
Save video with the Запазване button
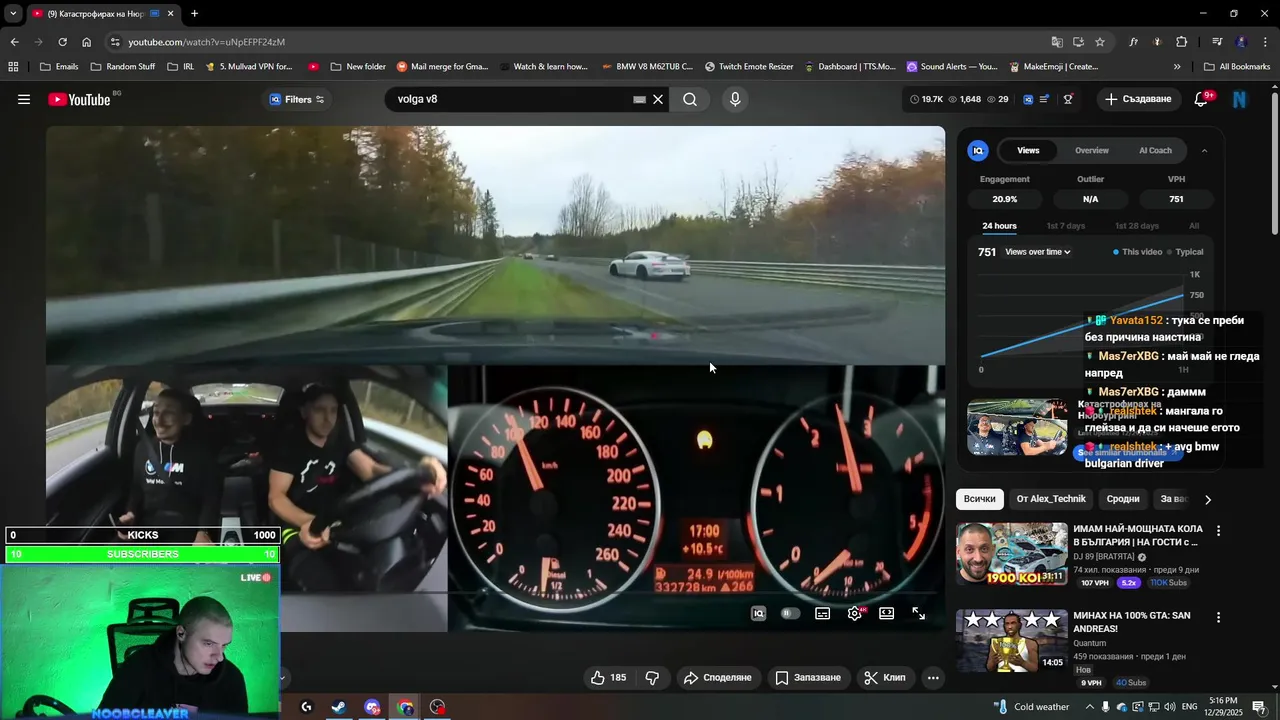(x=808, y=677)
